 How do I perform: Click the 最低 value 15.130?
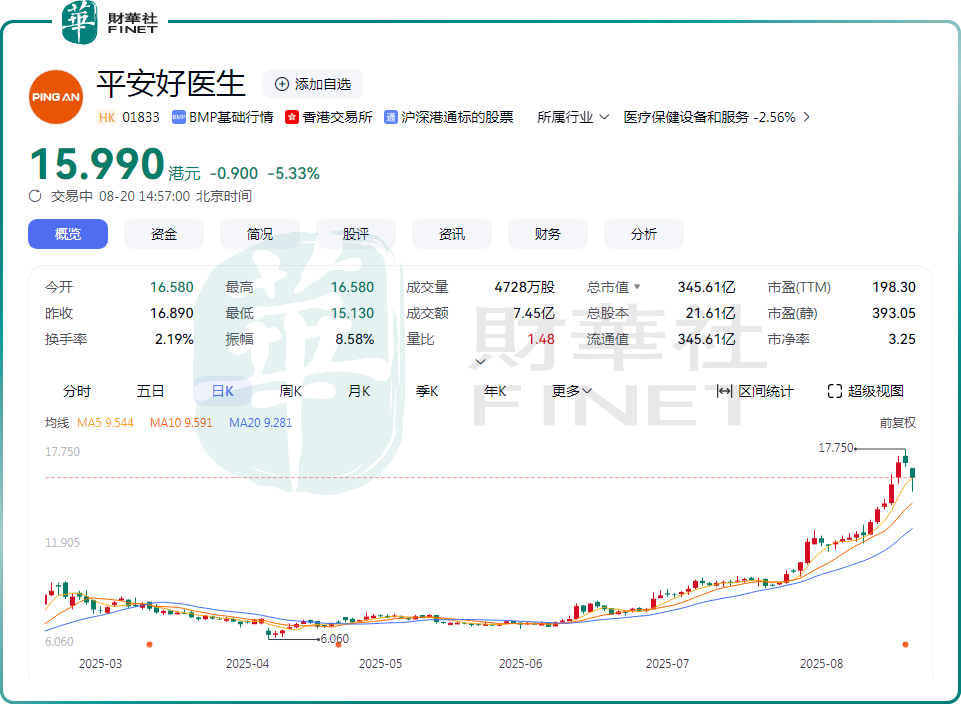[352, 313]
